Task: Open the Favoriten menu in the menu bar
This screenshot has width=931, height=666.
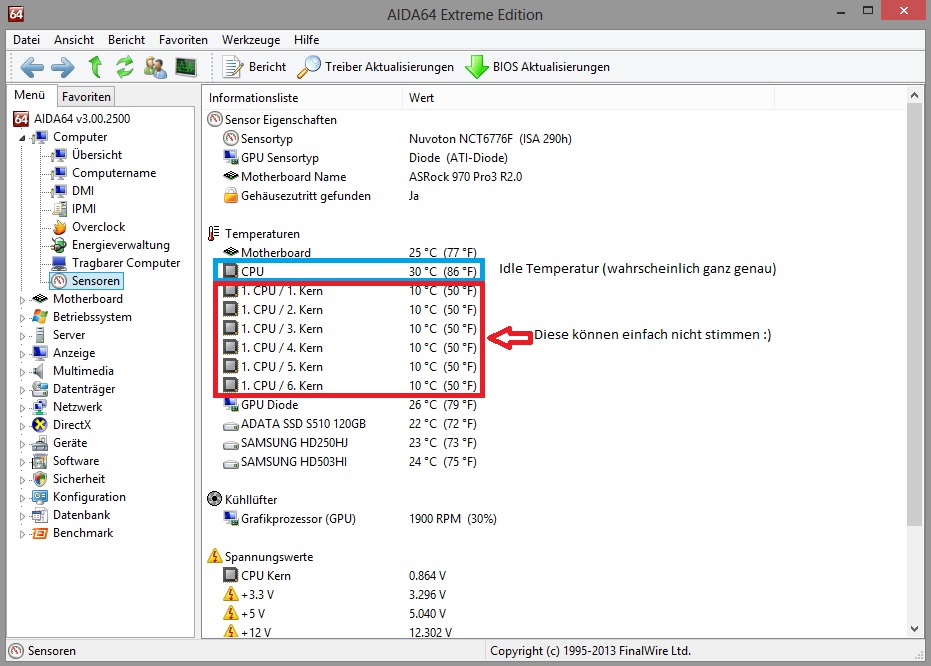Action: coord(183,40)
